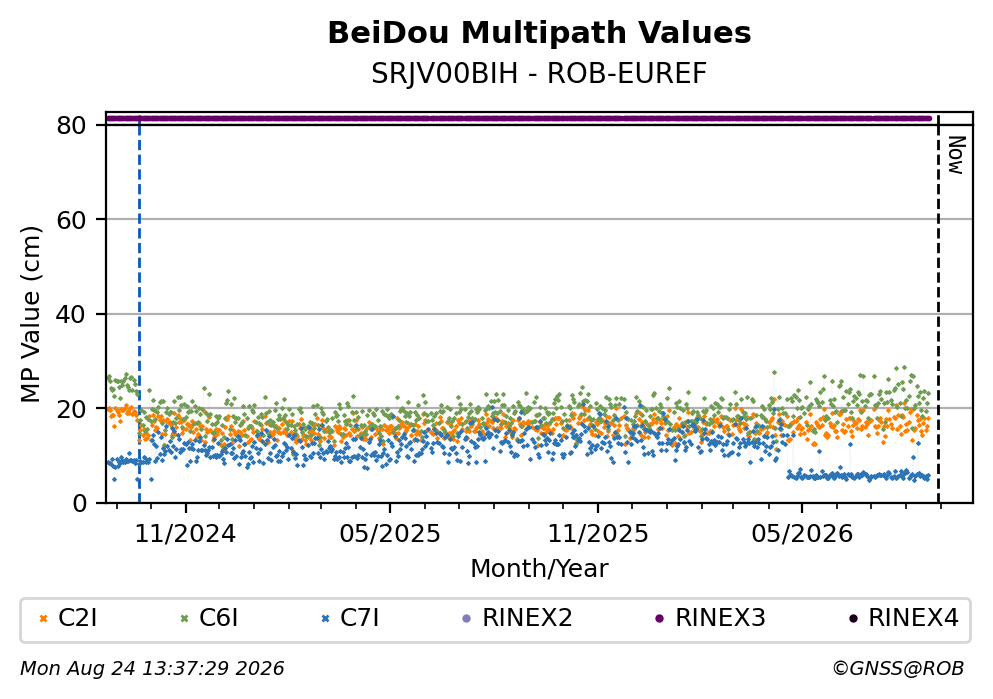Click the green C6I legend marker

pyautogui.click(x=184, y=619)
